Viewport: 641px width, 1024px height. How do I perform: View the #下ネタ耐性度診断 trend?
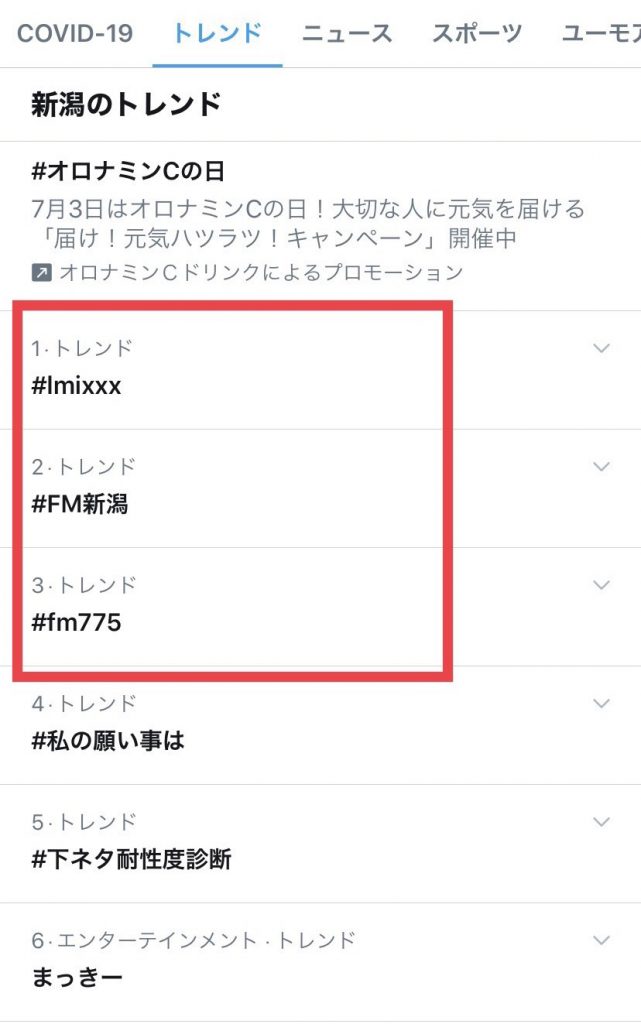coord(131,859)
